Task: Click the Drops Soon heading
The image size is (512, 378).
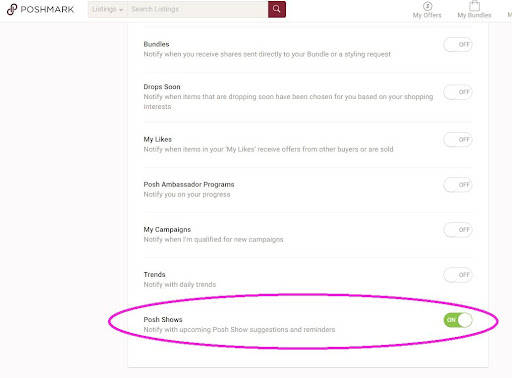Action: (x=162, y=87)
